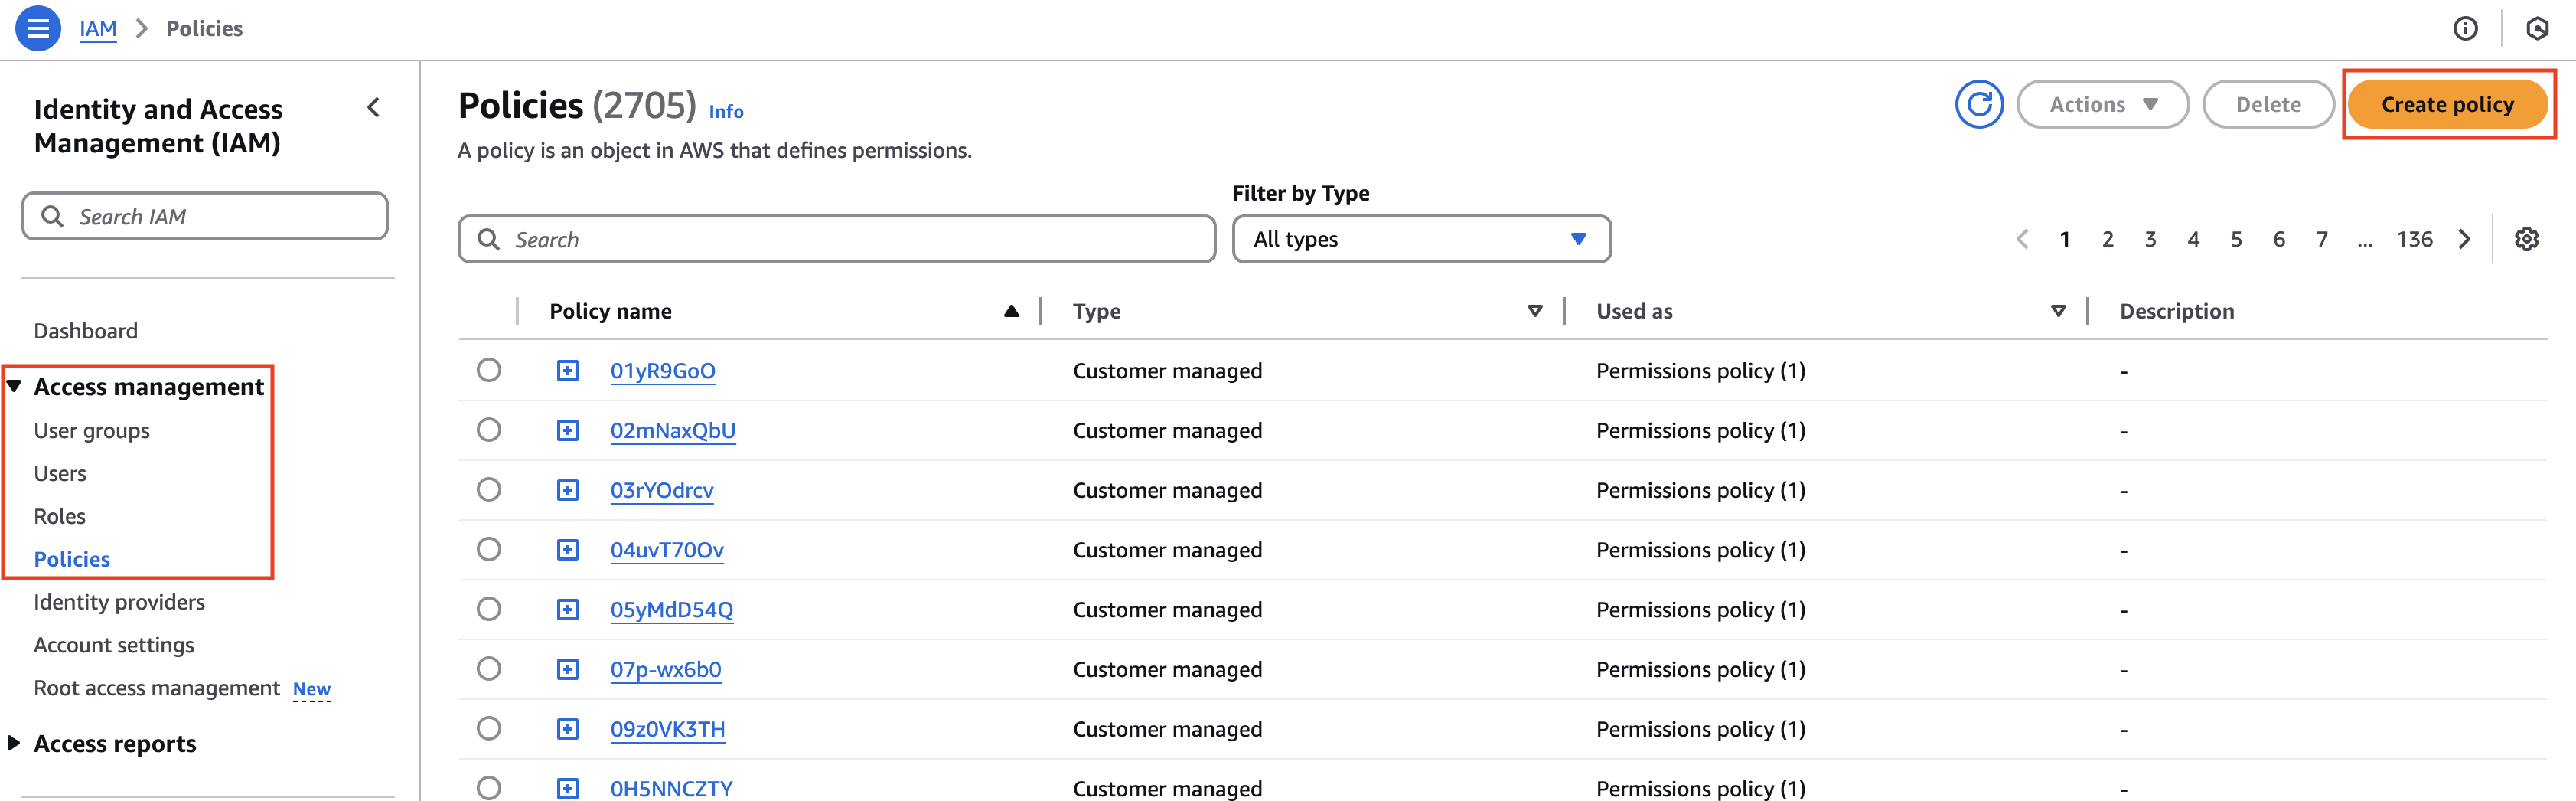Click the refresh policies icon

(1978, 105)
